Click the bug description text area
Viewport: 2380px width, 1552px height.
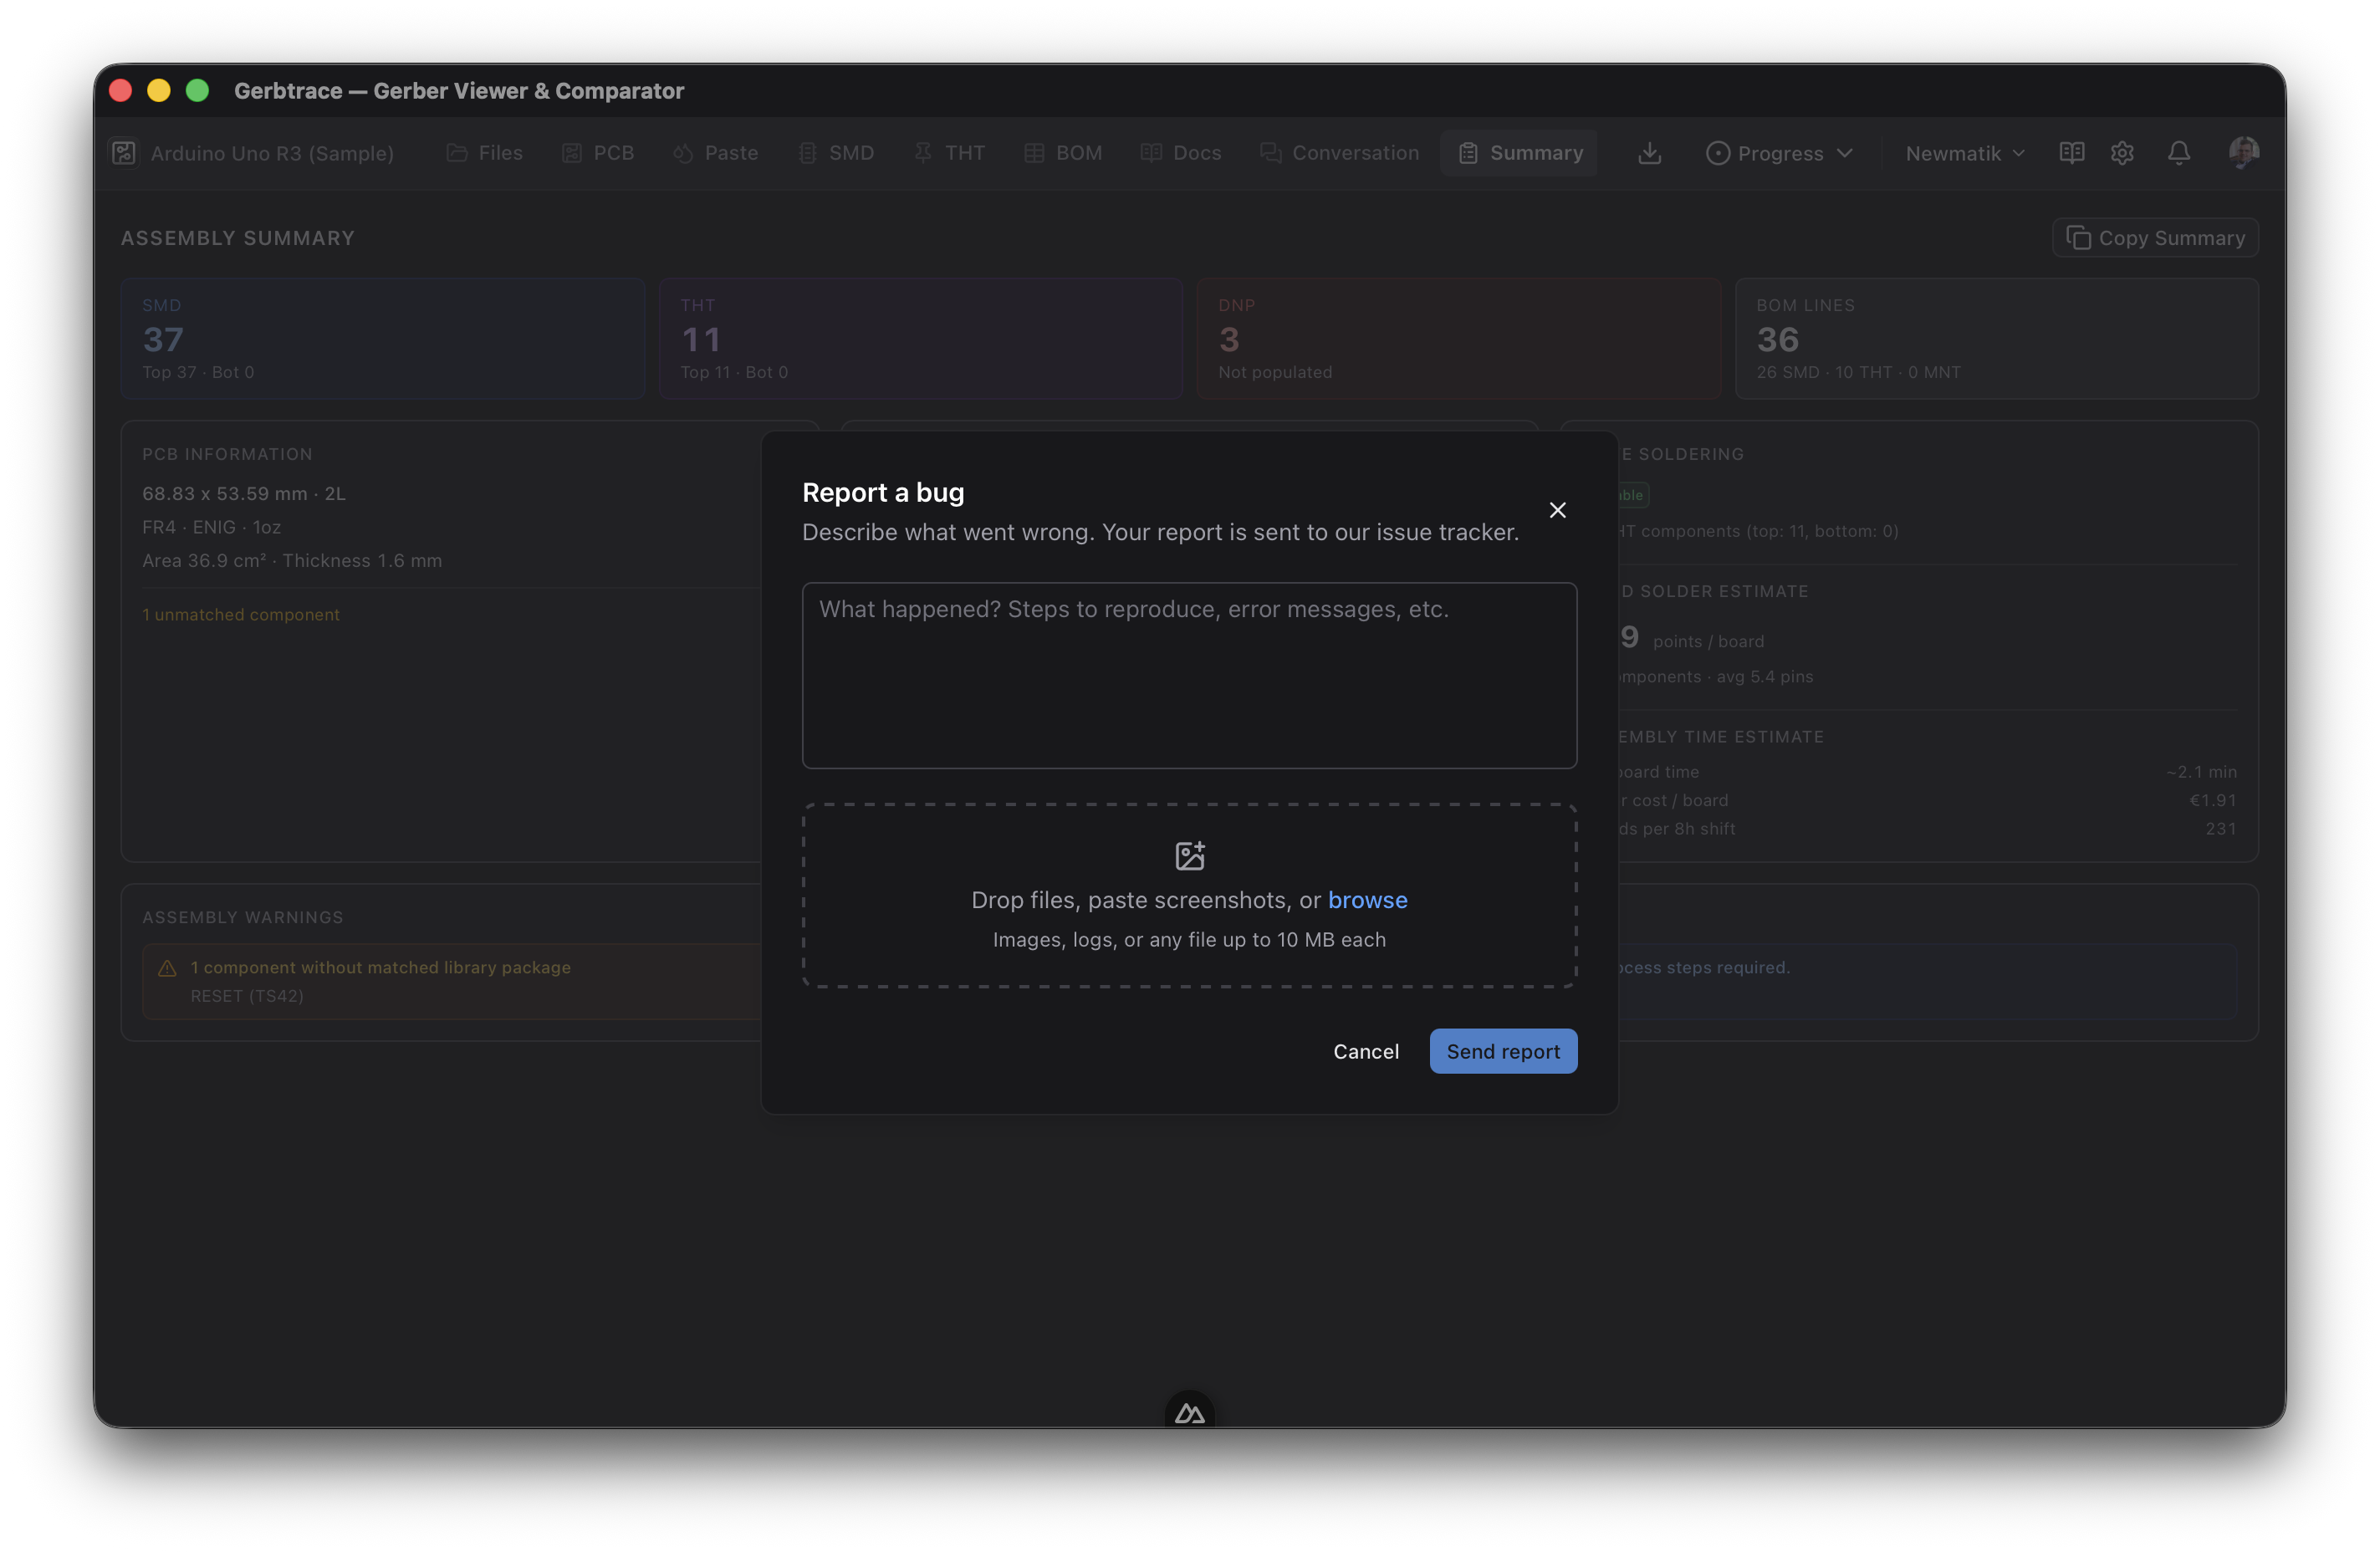tap(1189, 675)
